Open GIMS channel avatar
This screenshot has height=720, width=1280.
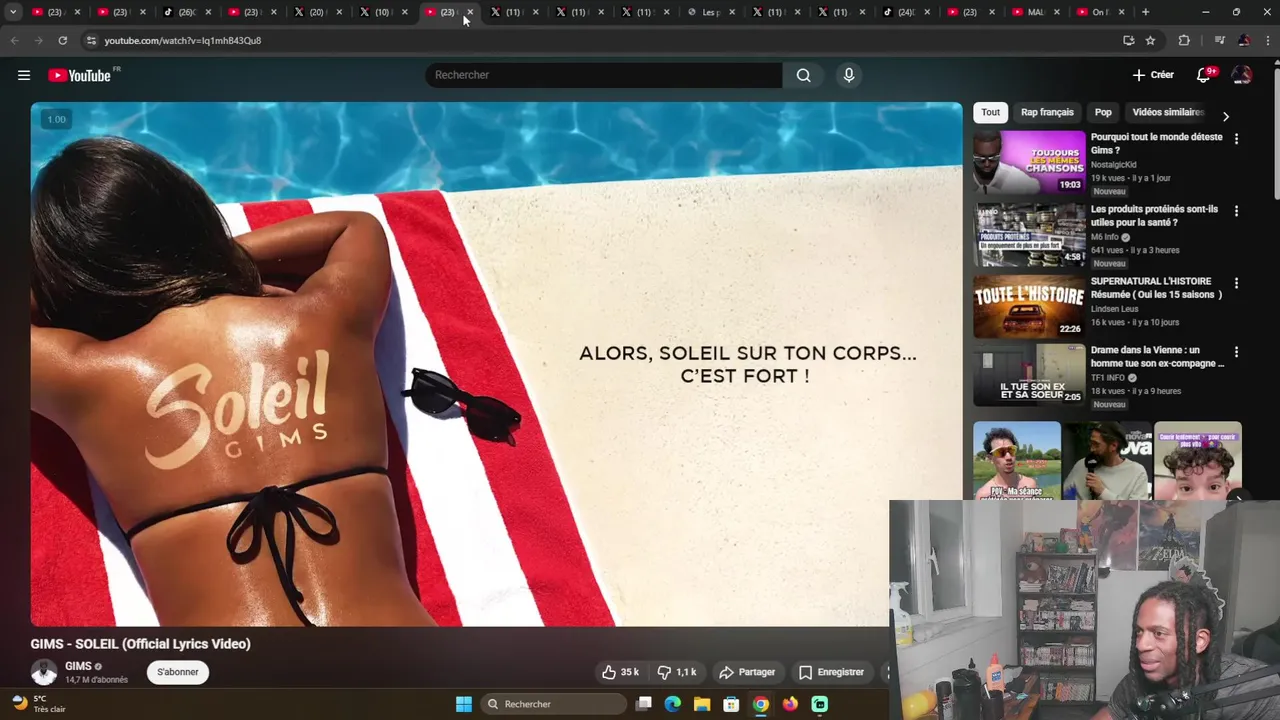coord(44,672)
